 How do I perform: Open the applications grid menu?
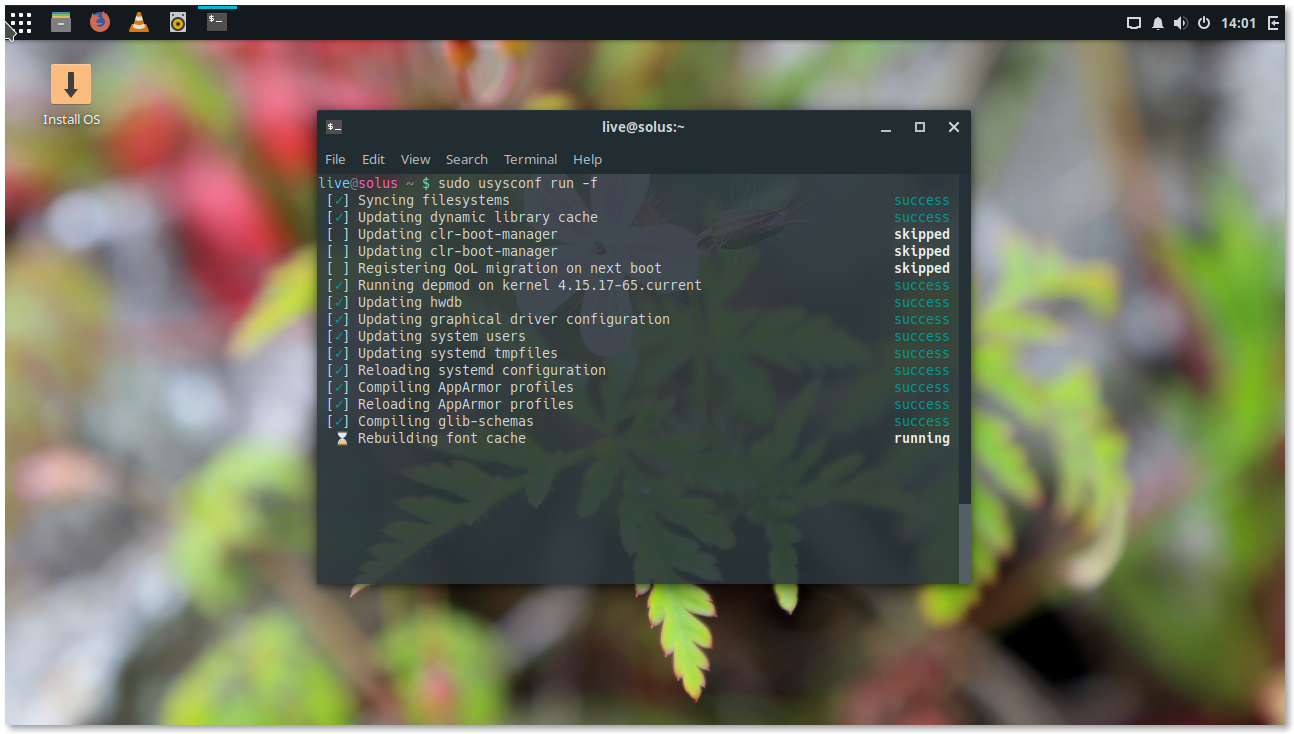coord(21,22)
